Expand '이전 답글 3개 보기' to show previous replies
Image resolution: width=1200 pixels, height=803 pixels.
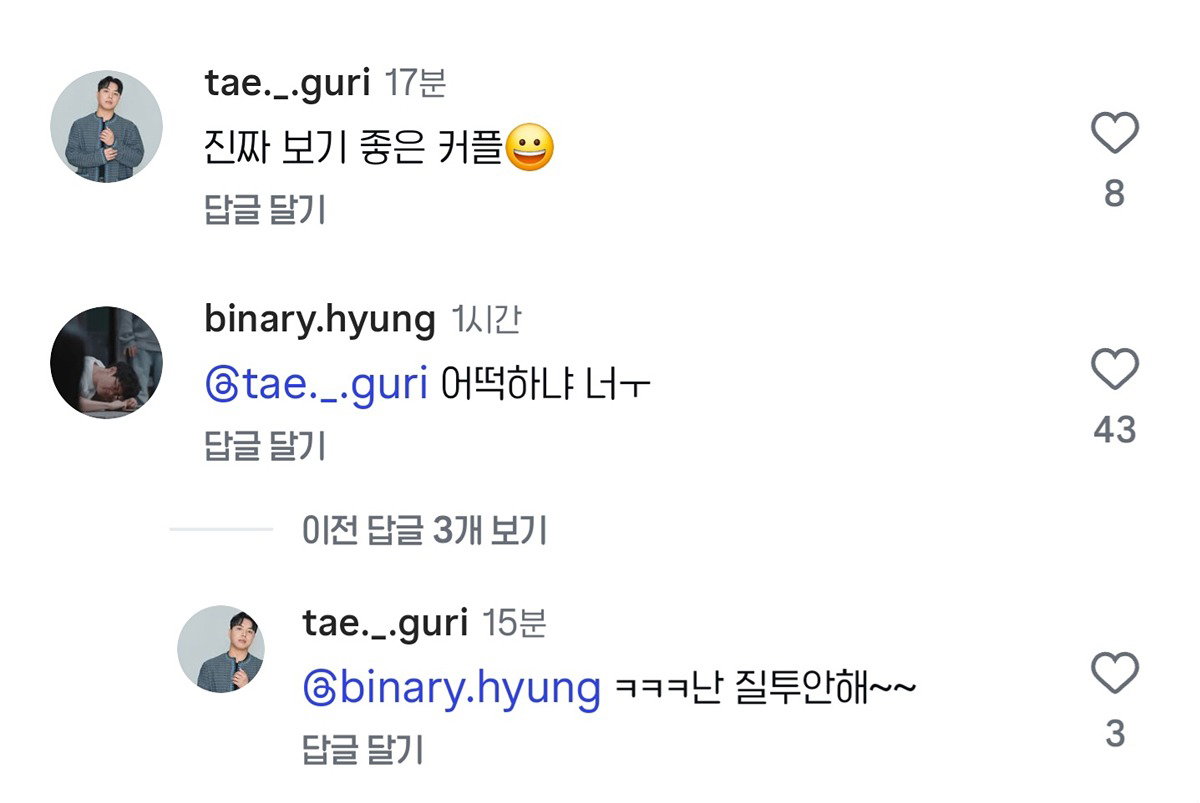[424, 531]
